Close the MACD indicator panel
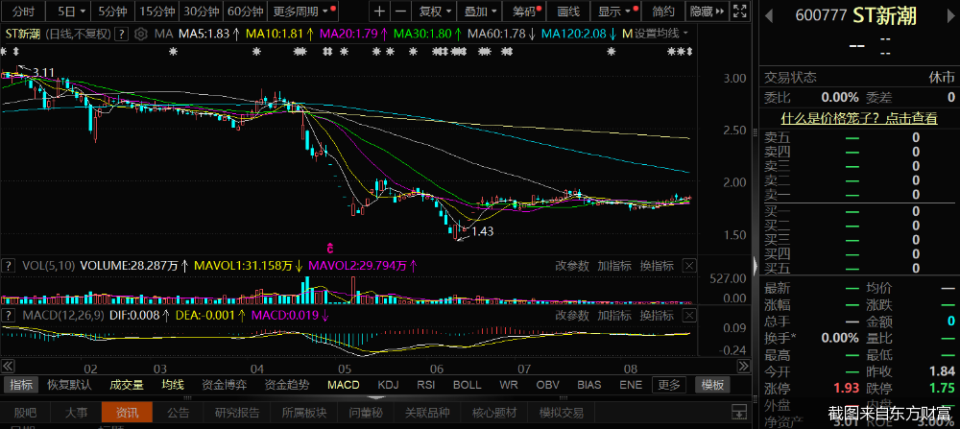 (689, 315)
